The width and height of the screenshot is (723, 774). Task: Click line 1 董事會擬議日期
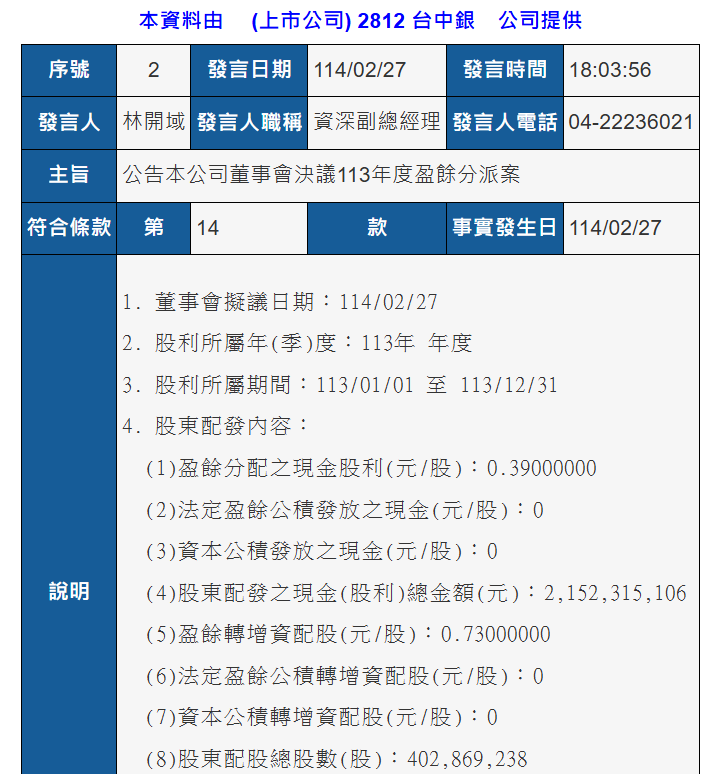point(280,302)
